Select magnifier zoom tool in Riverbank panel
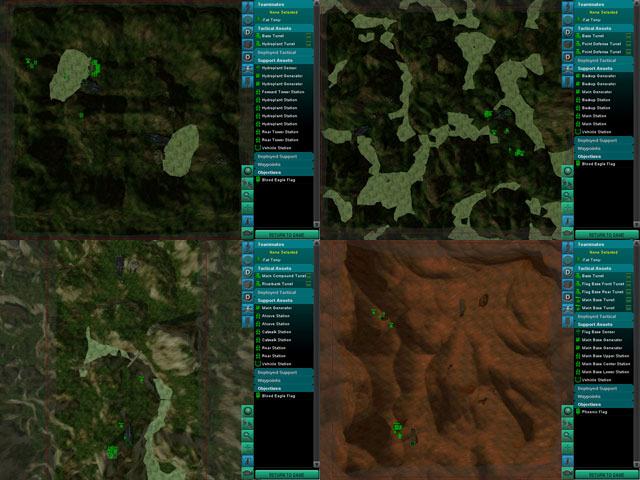 [248, 436]
